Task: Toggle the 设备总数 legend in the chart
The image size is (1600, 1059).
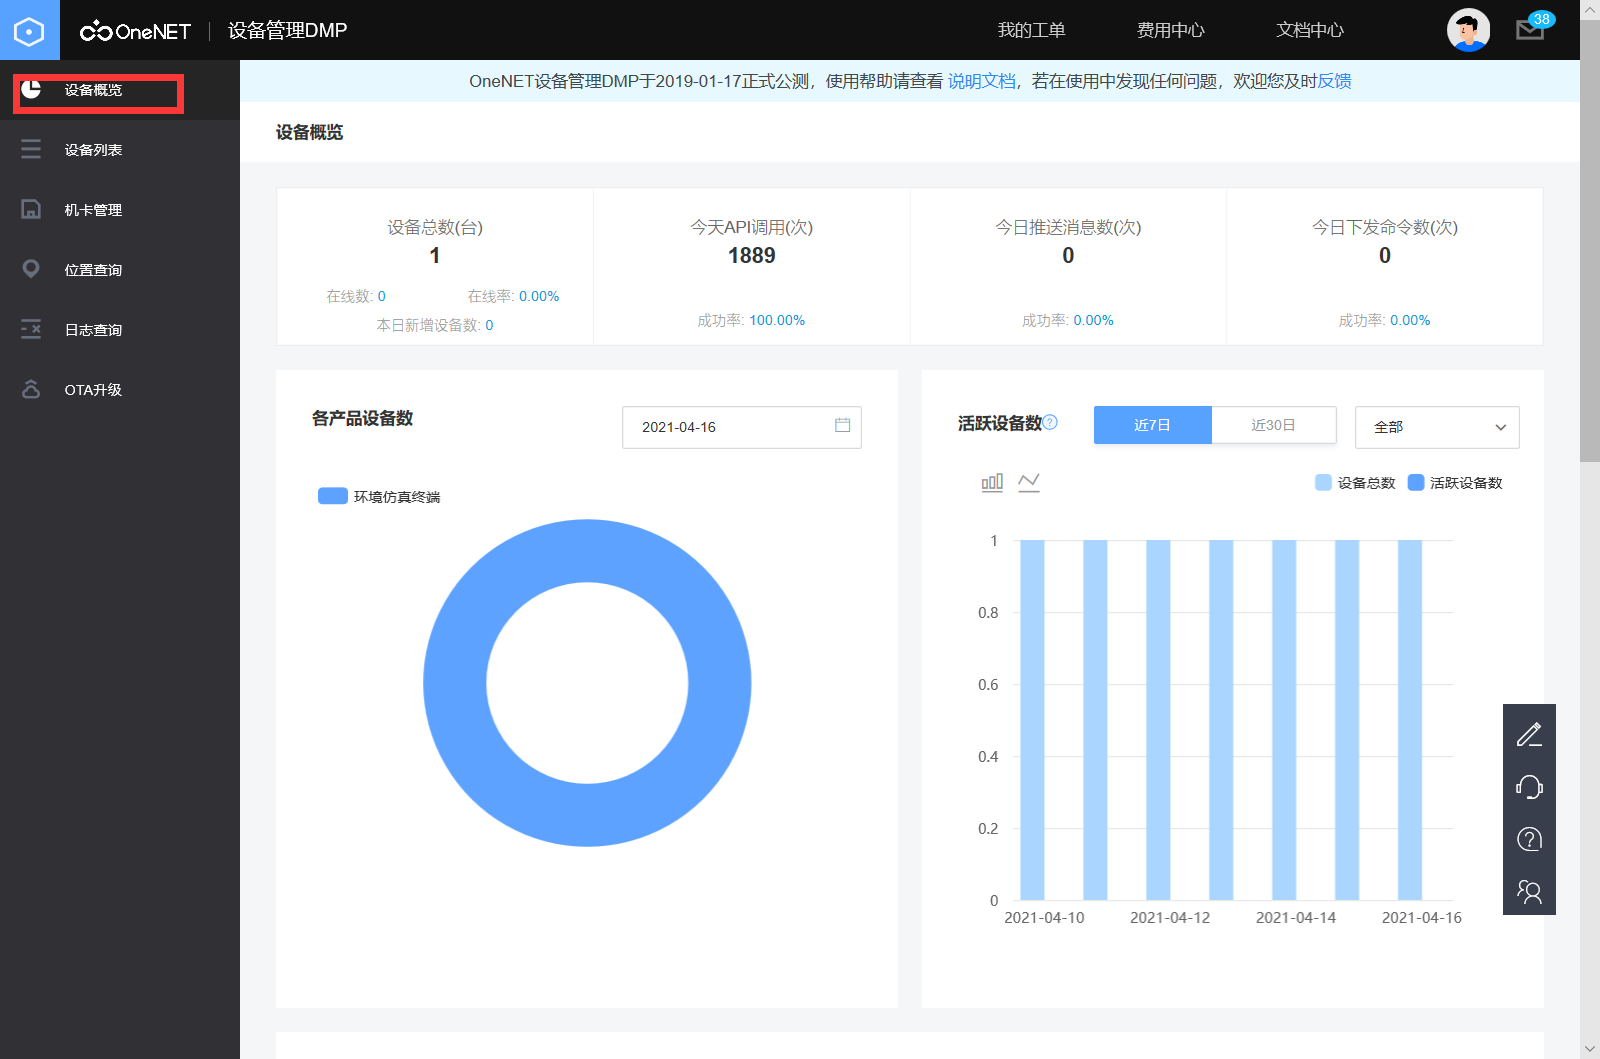Action: pyautogui.click(x=1355, y=482)
